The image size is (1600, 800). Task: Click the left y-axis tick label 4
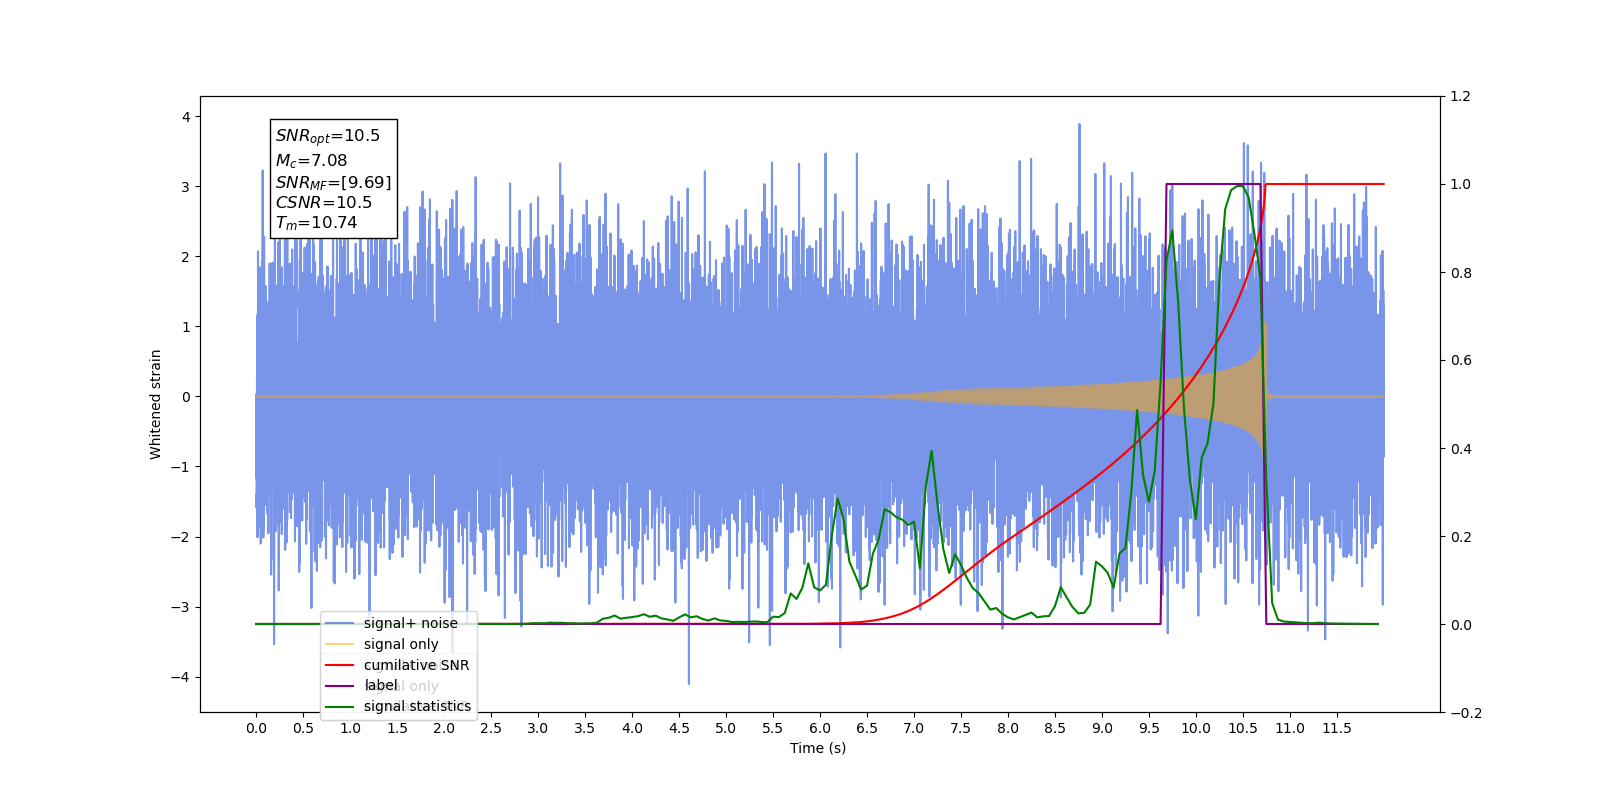pos(186,117)
